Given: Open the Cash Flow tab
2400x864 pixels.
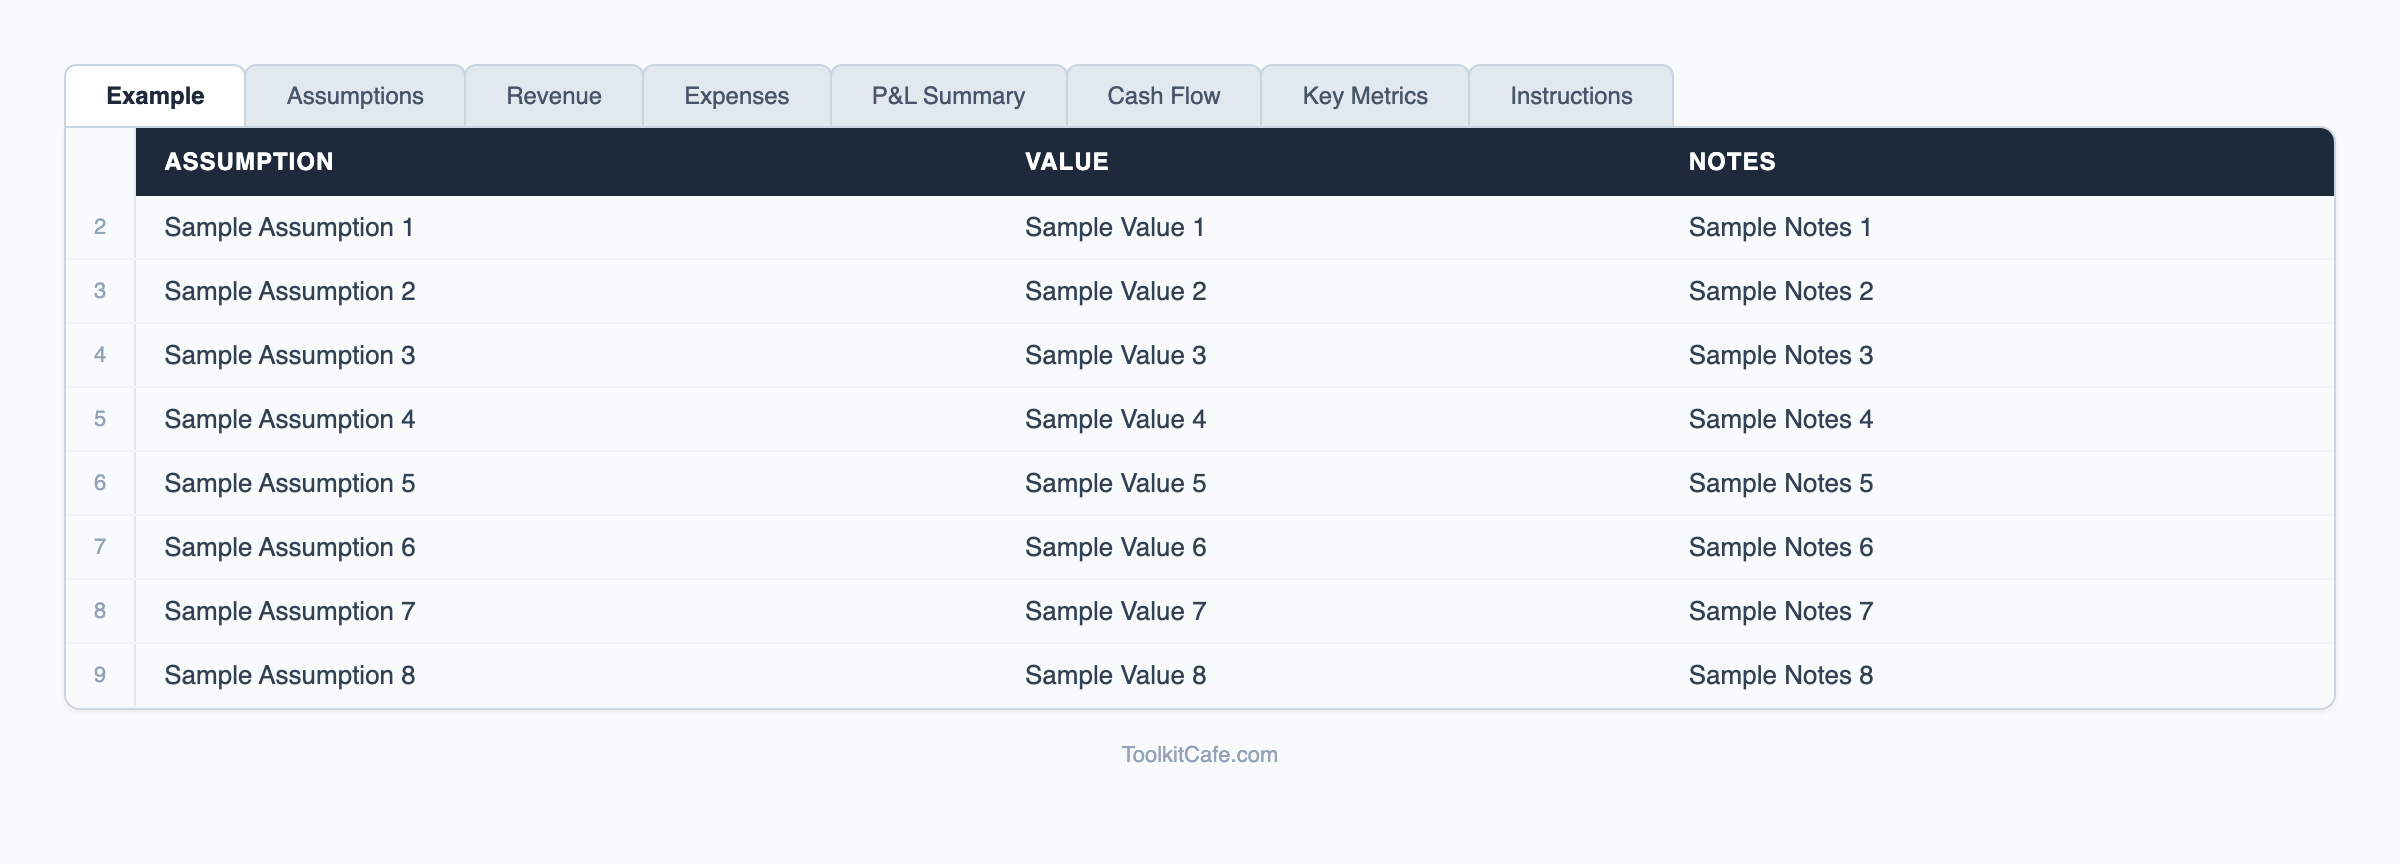Looking at the screenshot, I should 1163,96.
